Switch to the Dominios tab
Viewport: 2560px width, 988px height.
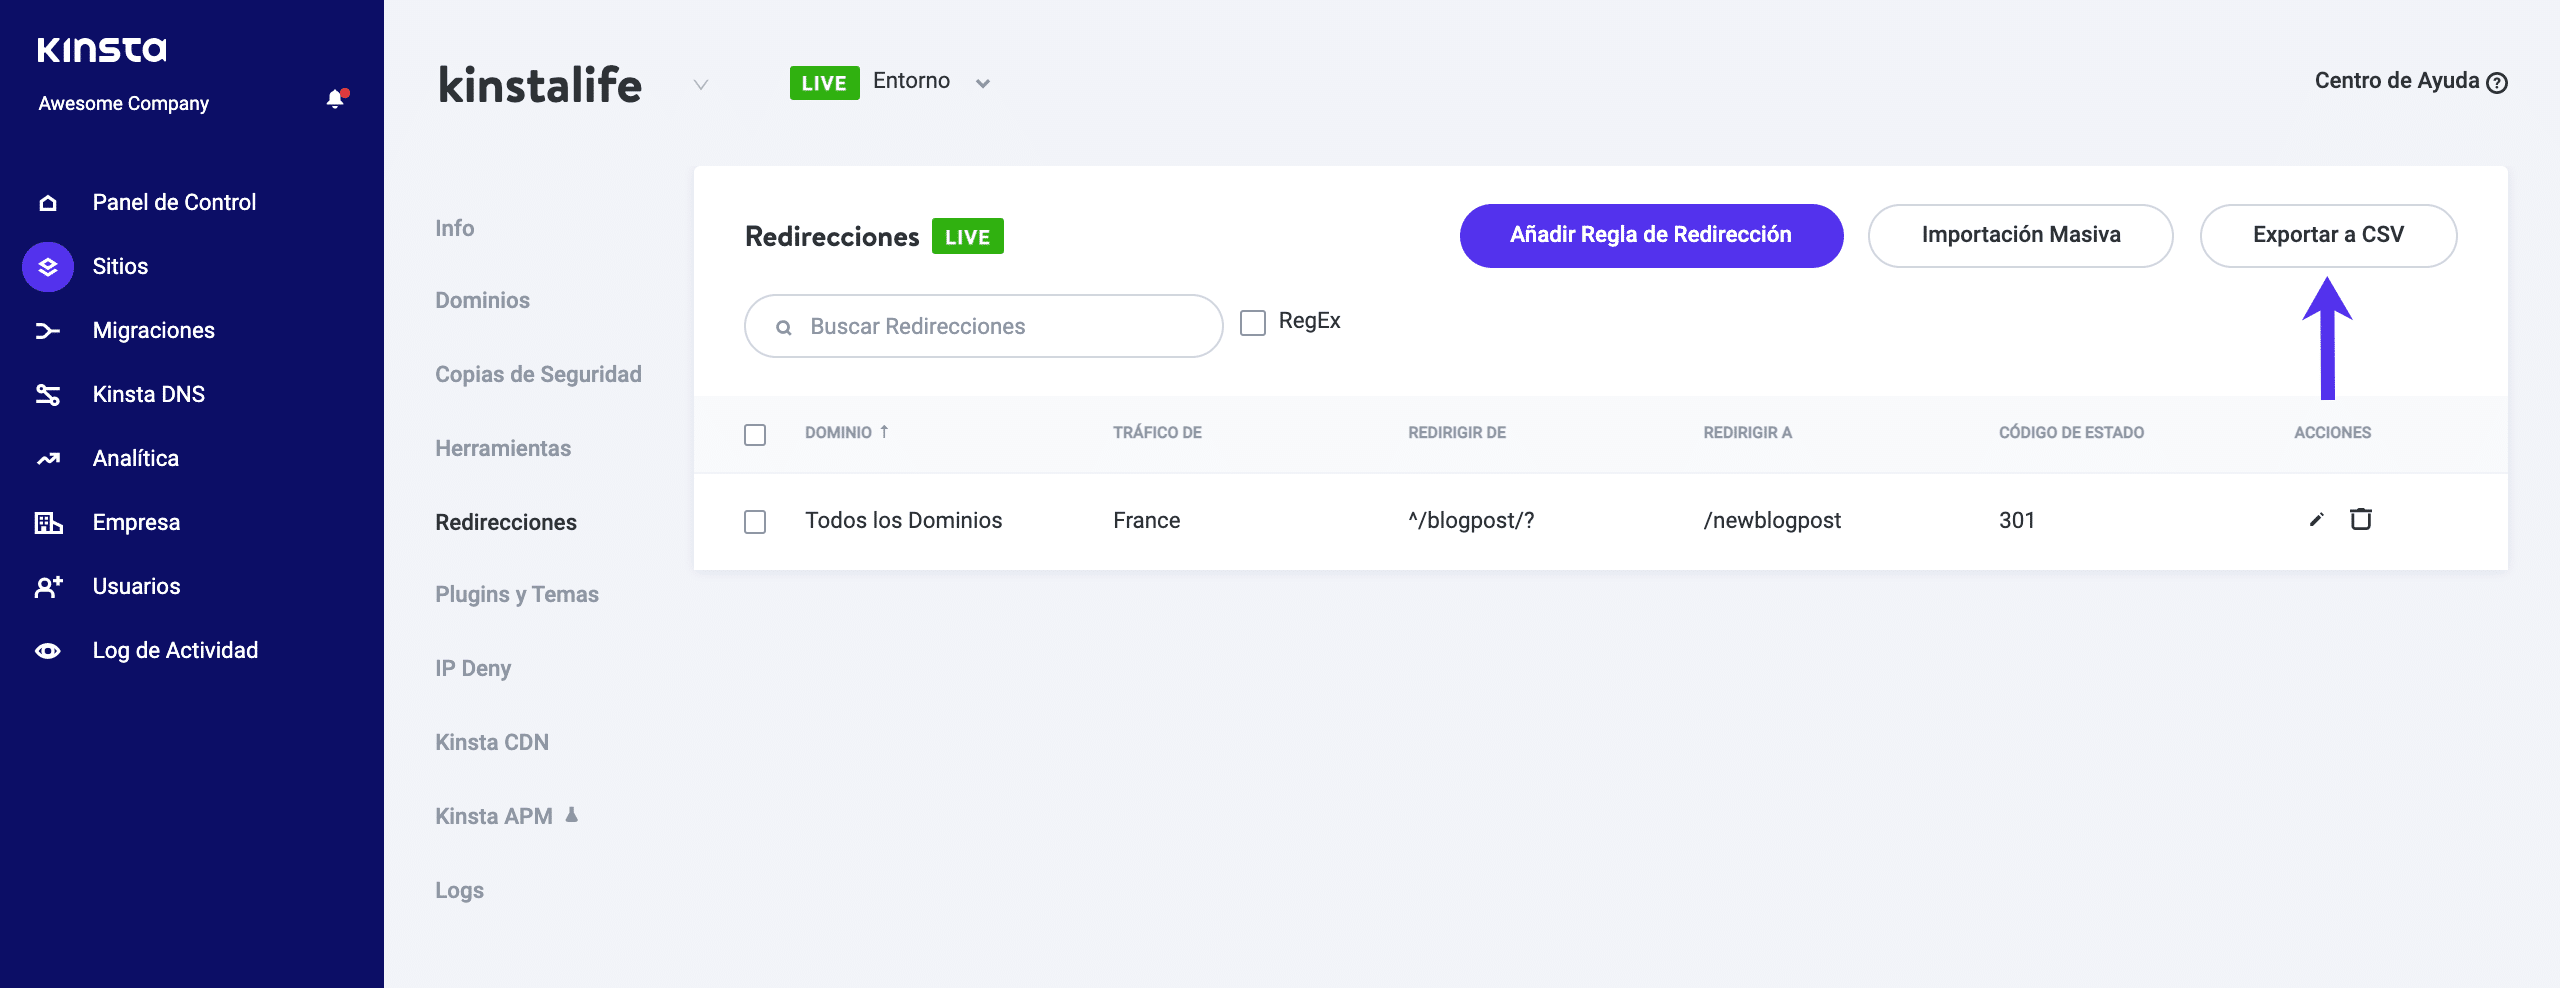[482, 300]
